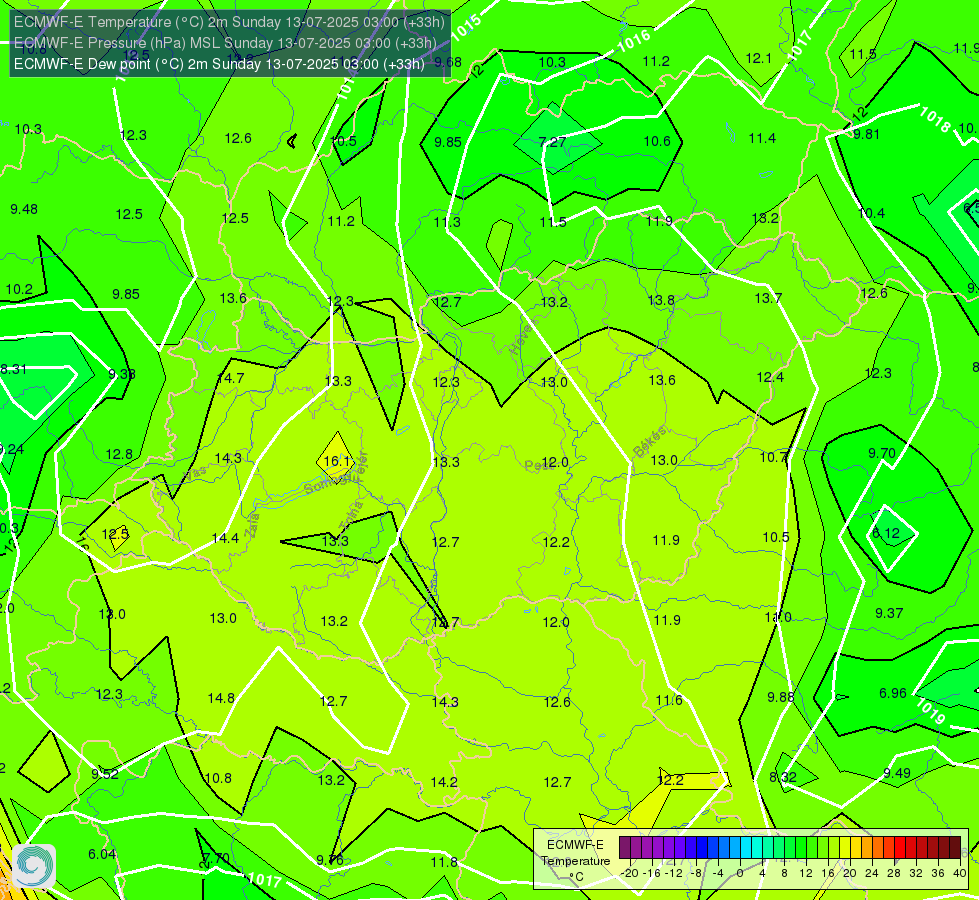Click the 16.1 value in yellow diamond
This screenshot has width=979, height=900.
pyautogui.click(x=337, y=461)
